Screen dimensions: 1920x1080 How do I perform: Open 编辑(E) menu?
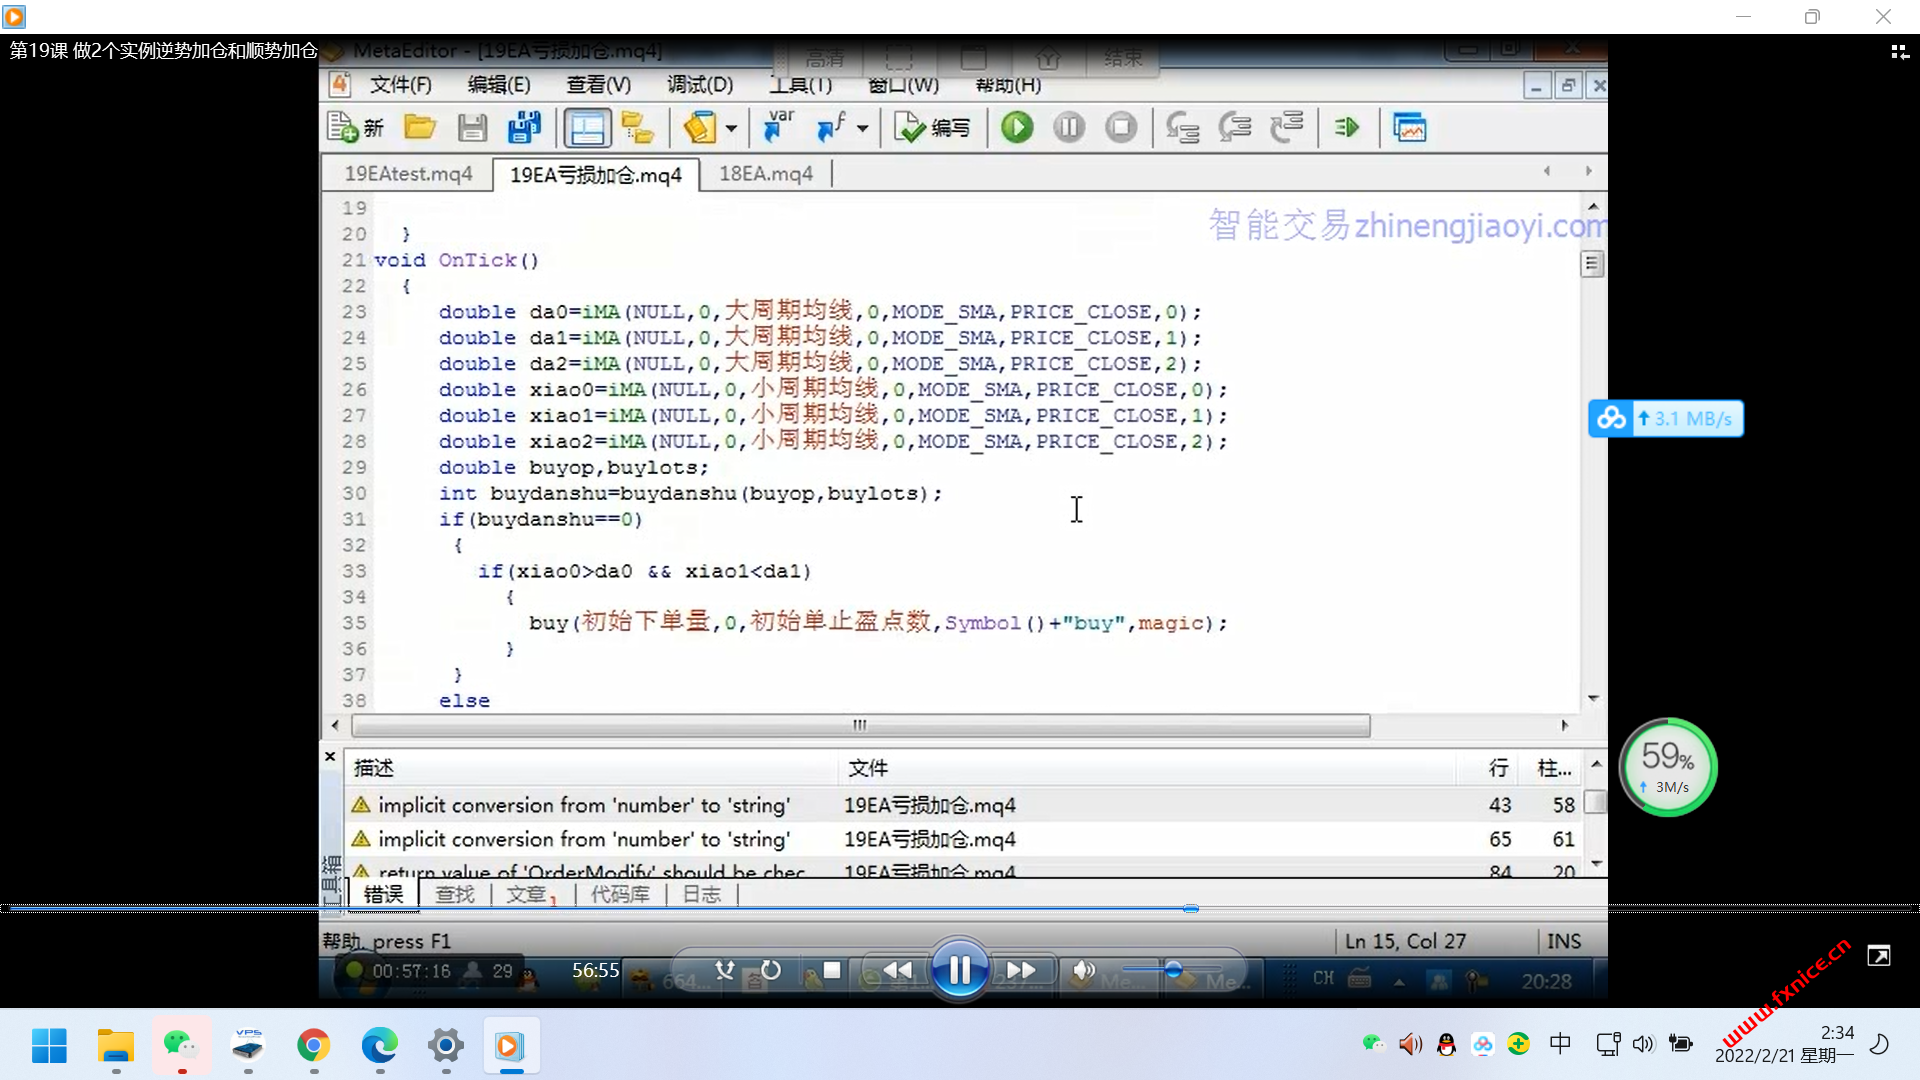coord(499,85)
